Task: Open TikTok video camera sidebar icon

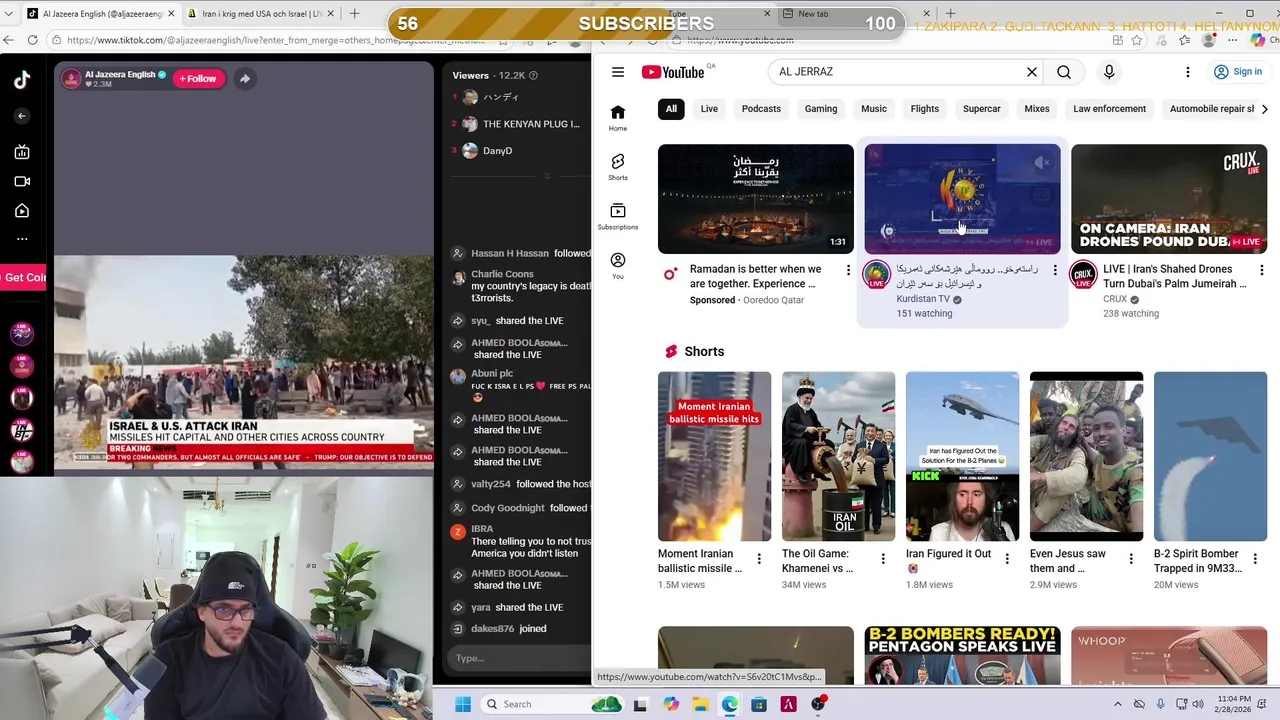Action: click(22, 181)
